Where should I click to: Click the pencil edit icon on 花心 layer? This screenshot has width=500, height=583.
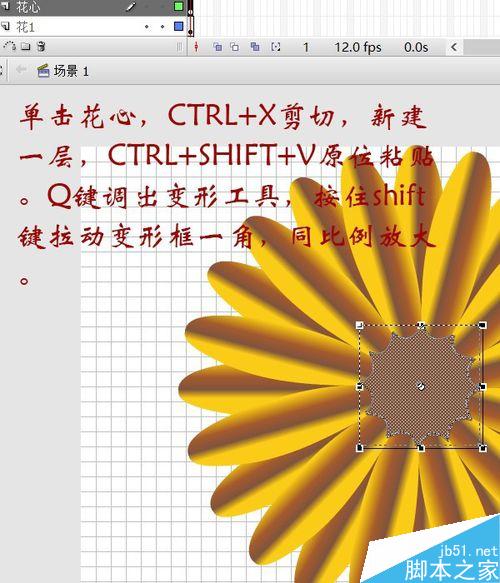[x=130, y=6]
